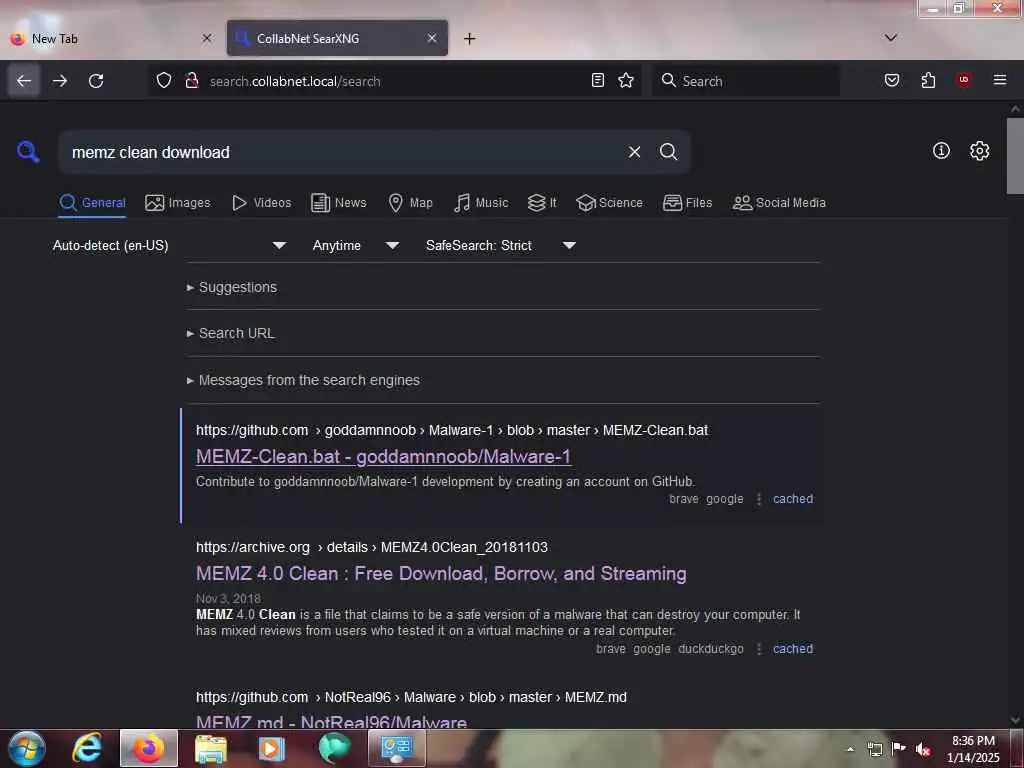The image size is (1024, 768).
Task: Click the SearXNG logo magnifier
Action: click(28, 152)
